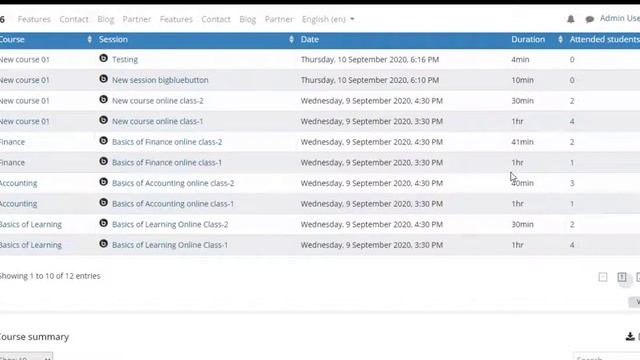Open the English (en) language dropdown
Image resolution: width=640 pixels, height=360 pixels.
[x=328, y=19]
